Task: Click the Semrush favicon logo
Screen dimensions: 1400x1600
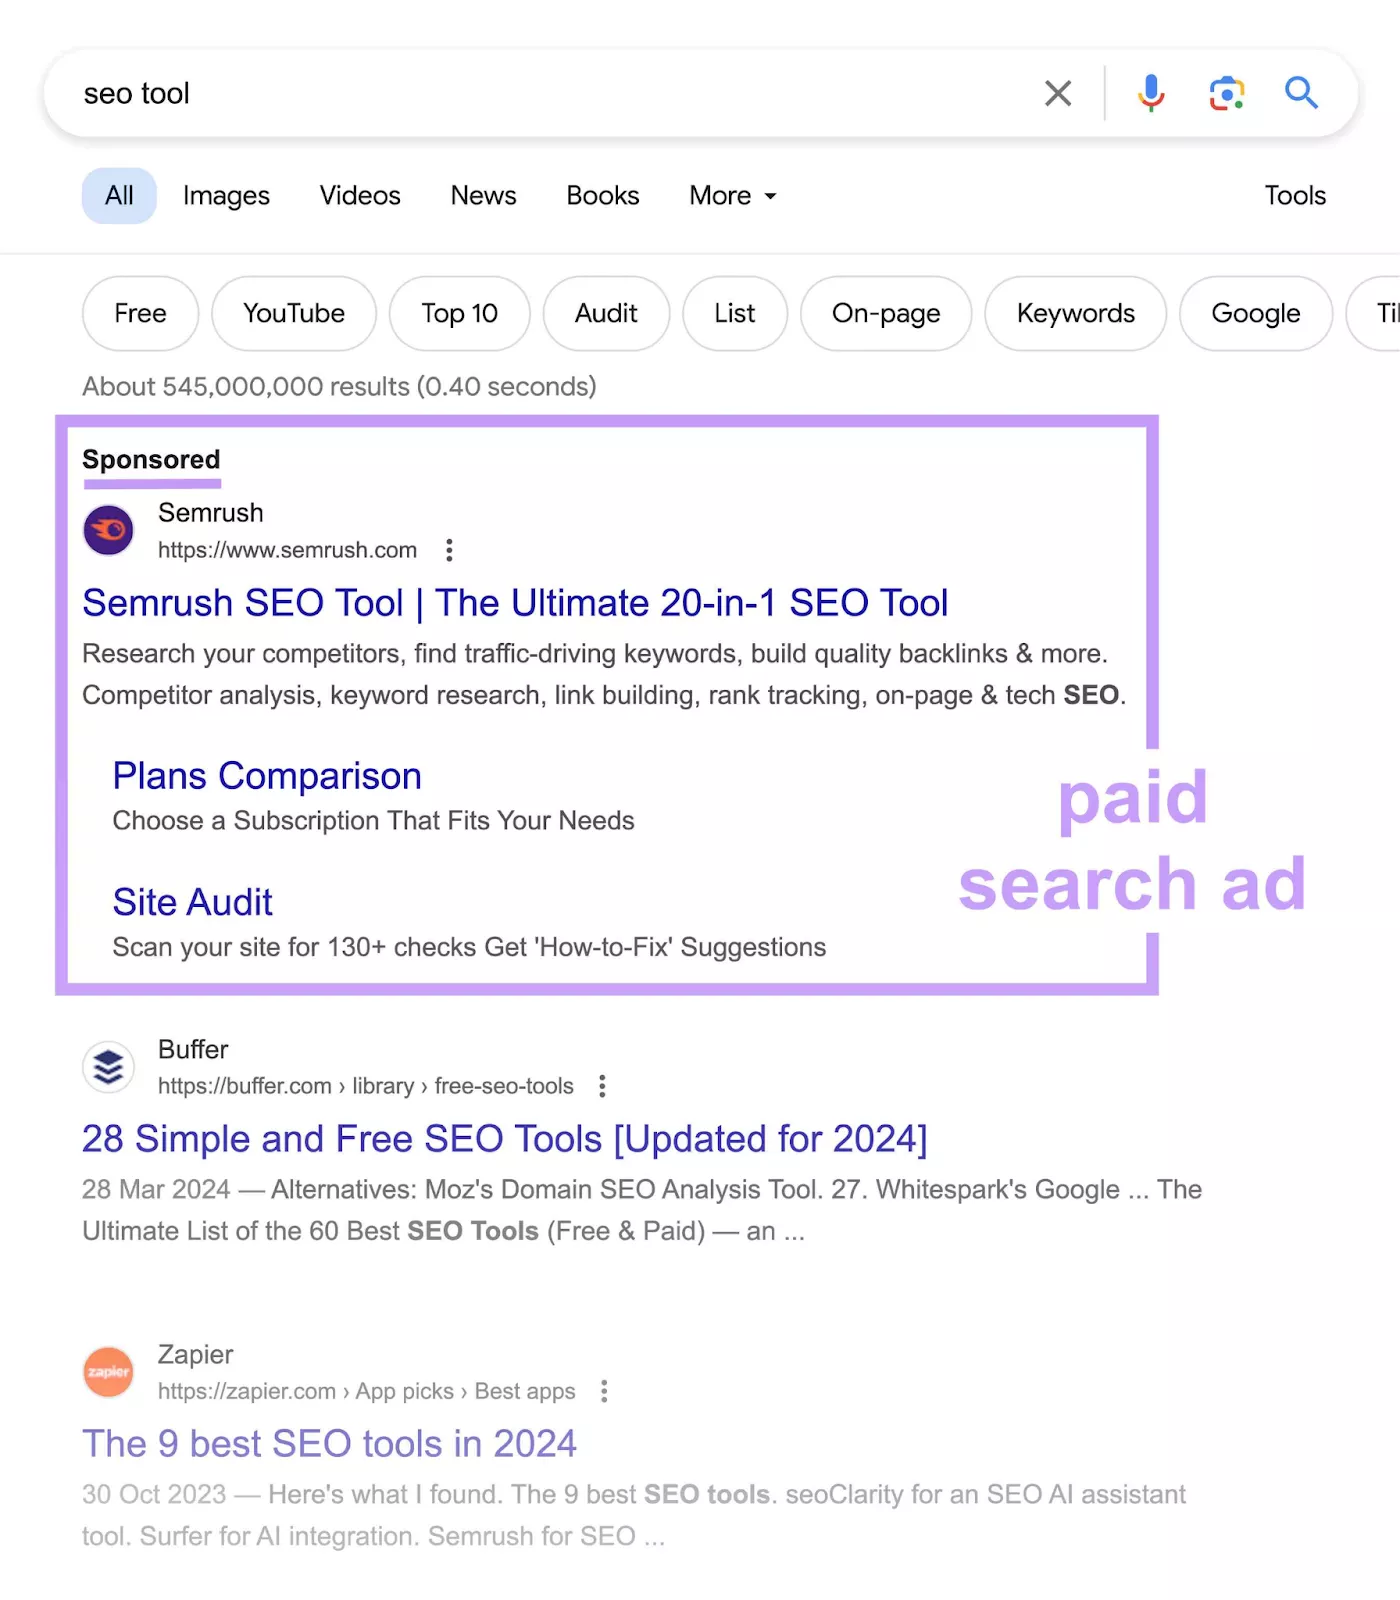Action: coord(108,530)
